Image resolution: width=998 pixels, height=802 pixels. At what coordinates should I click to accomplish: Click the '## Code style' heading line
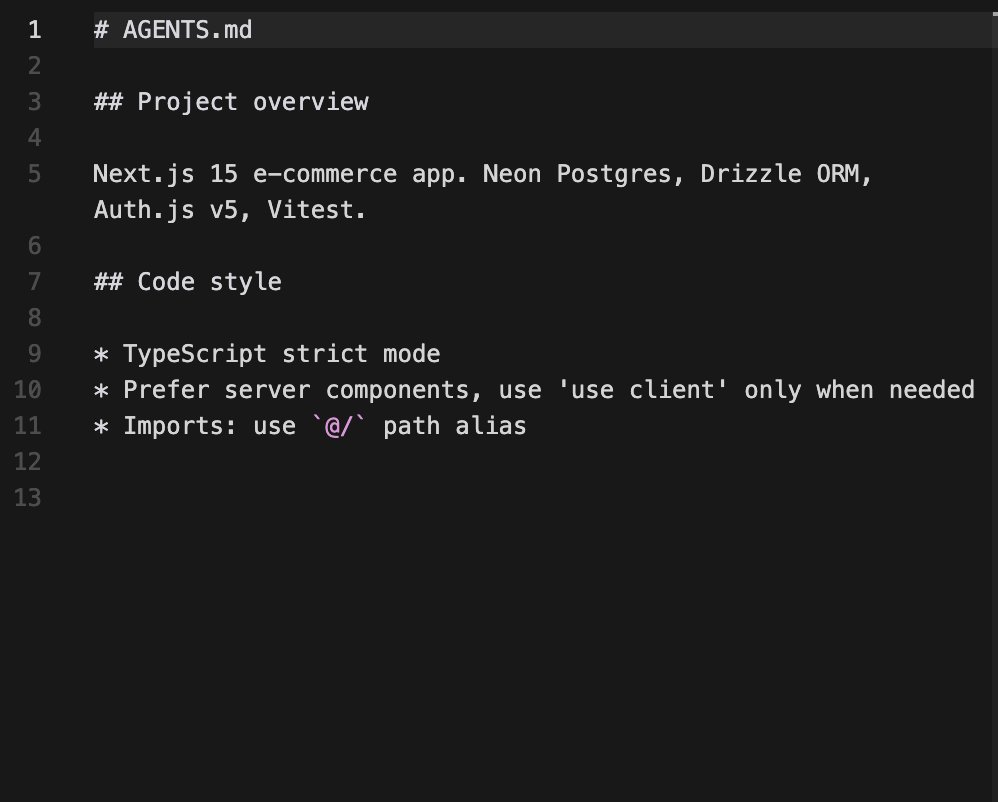coord(188,282)
